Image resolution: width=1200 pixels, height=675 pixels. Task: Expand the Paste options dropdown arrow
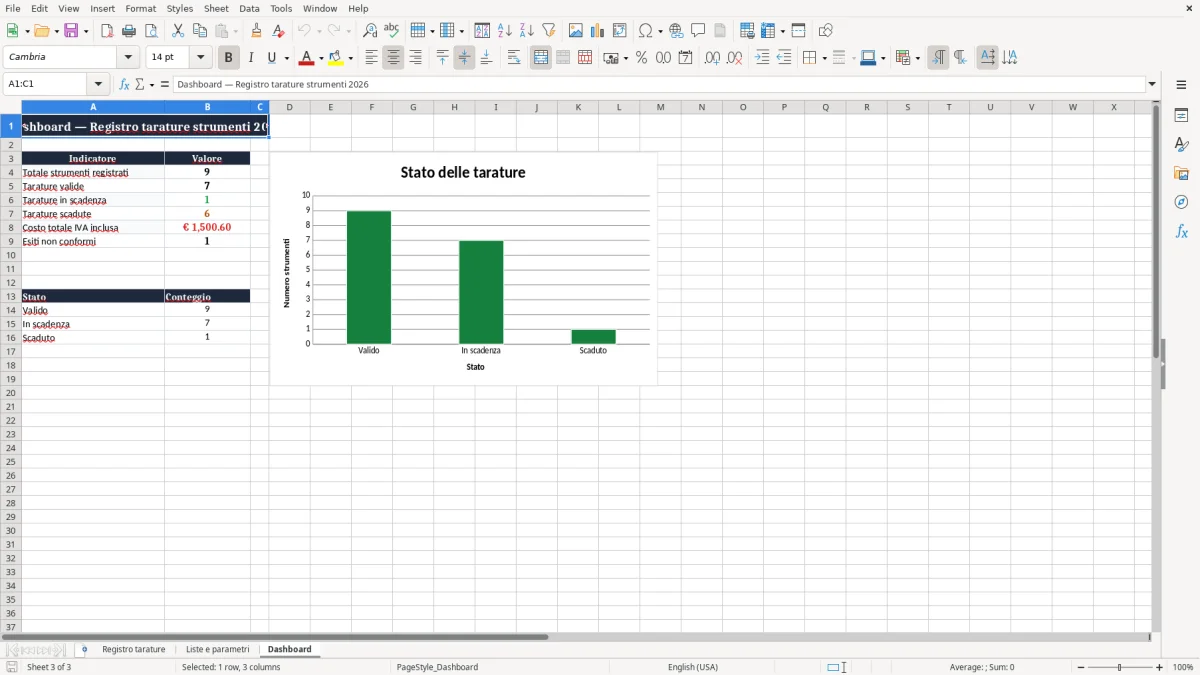pos(234,31)
